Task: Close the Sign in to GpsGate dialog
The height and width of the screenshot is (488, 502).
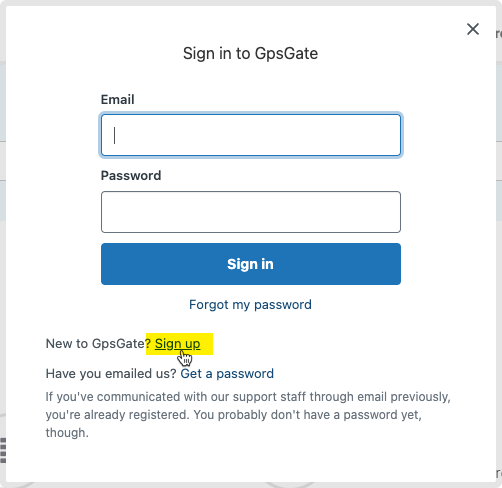Action: pyautogui.click(x=473, y=29)
